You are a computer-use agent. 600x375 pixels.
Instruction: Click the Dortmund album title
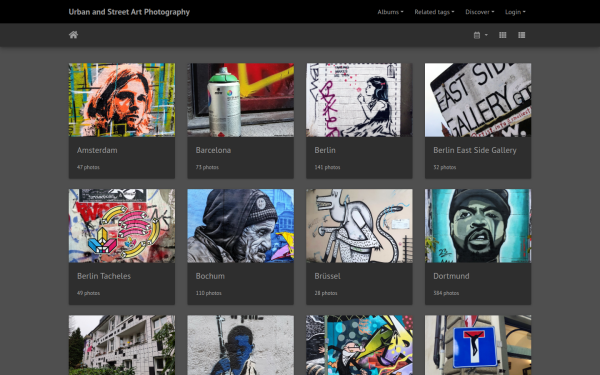[451, 276]
